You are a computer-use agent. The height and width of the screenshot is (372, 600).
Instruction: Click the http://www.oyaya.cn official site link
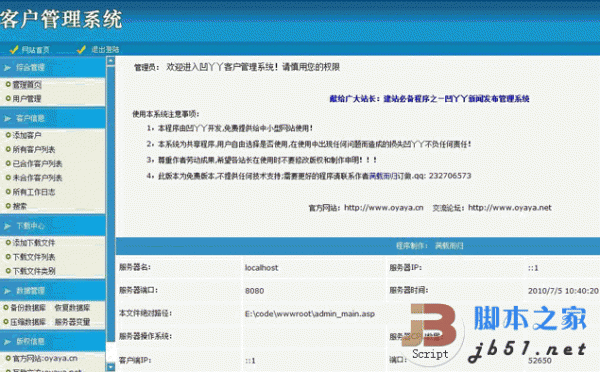384,208
